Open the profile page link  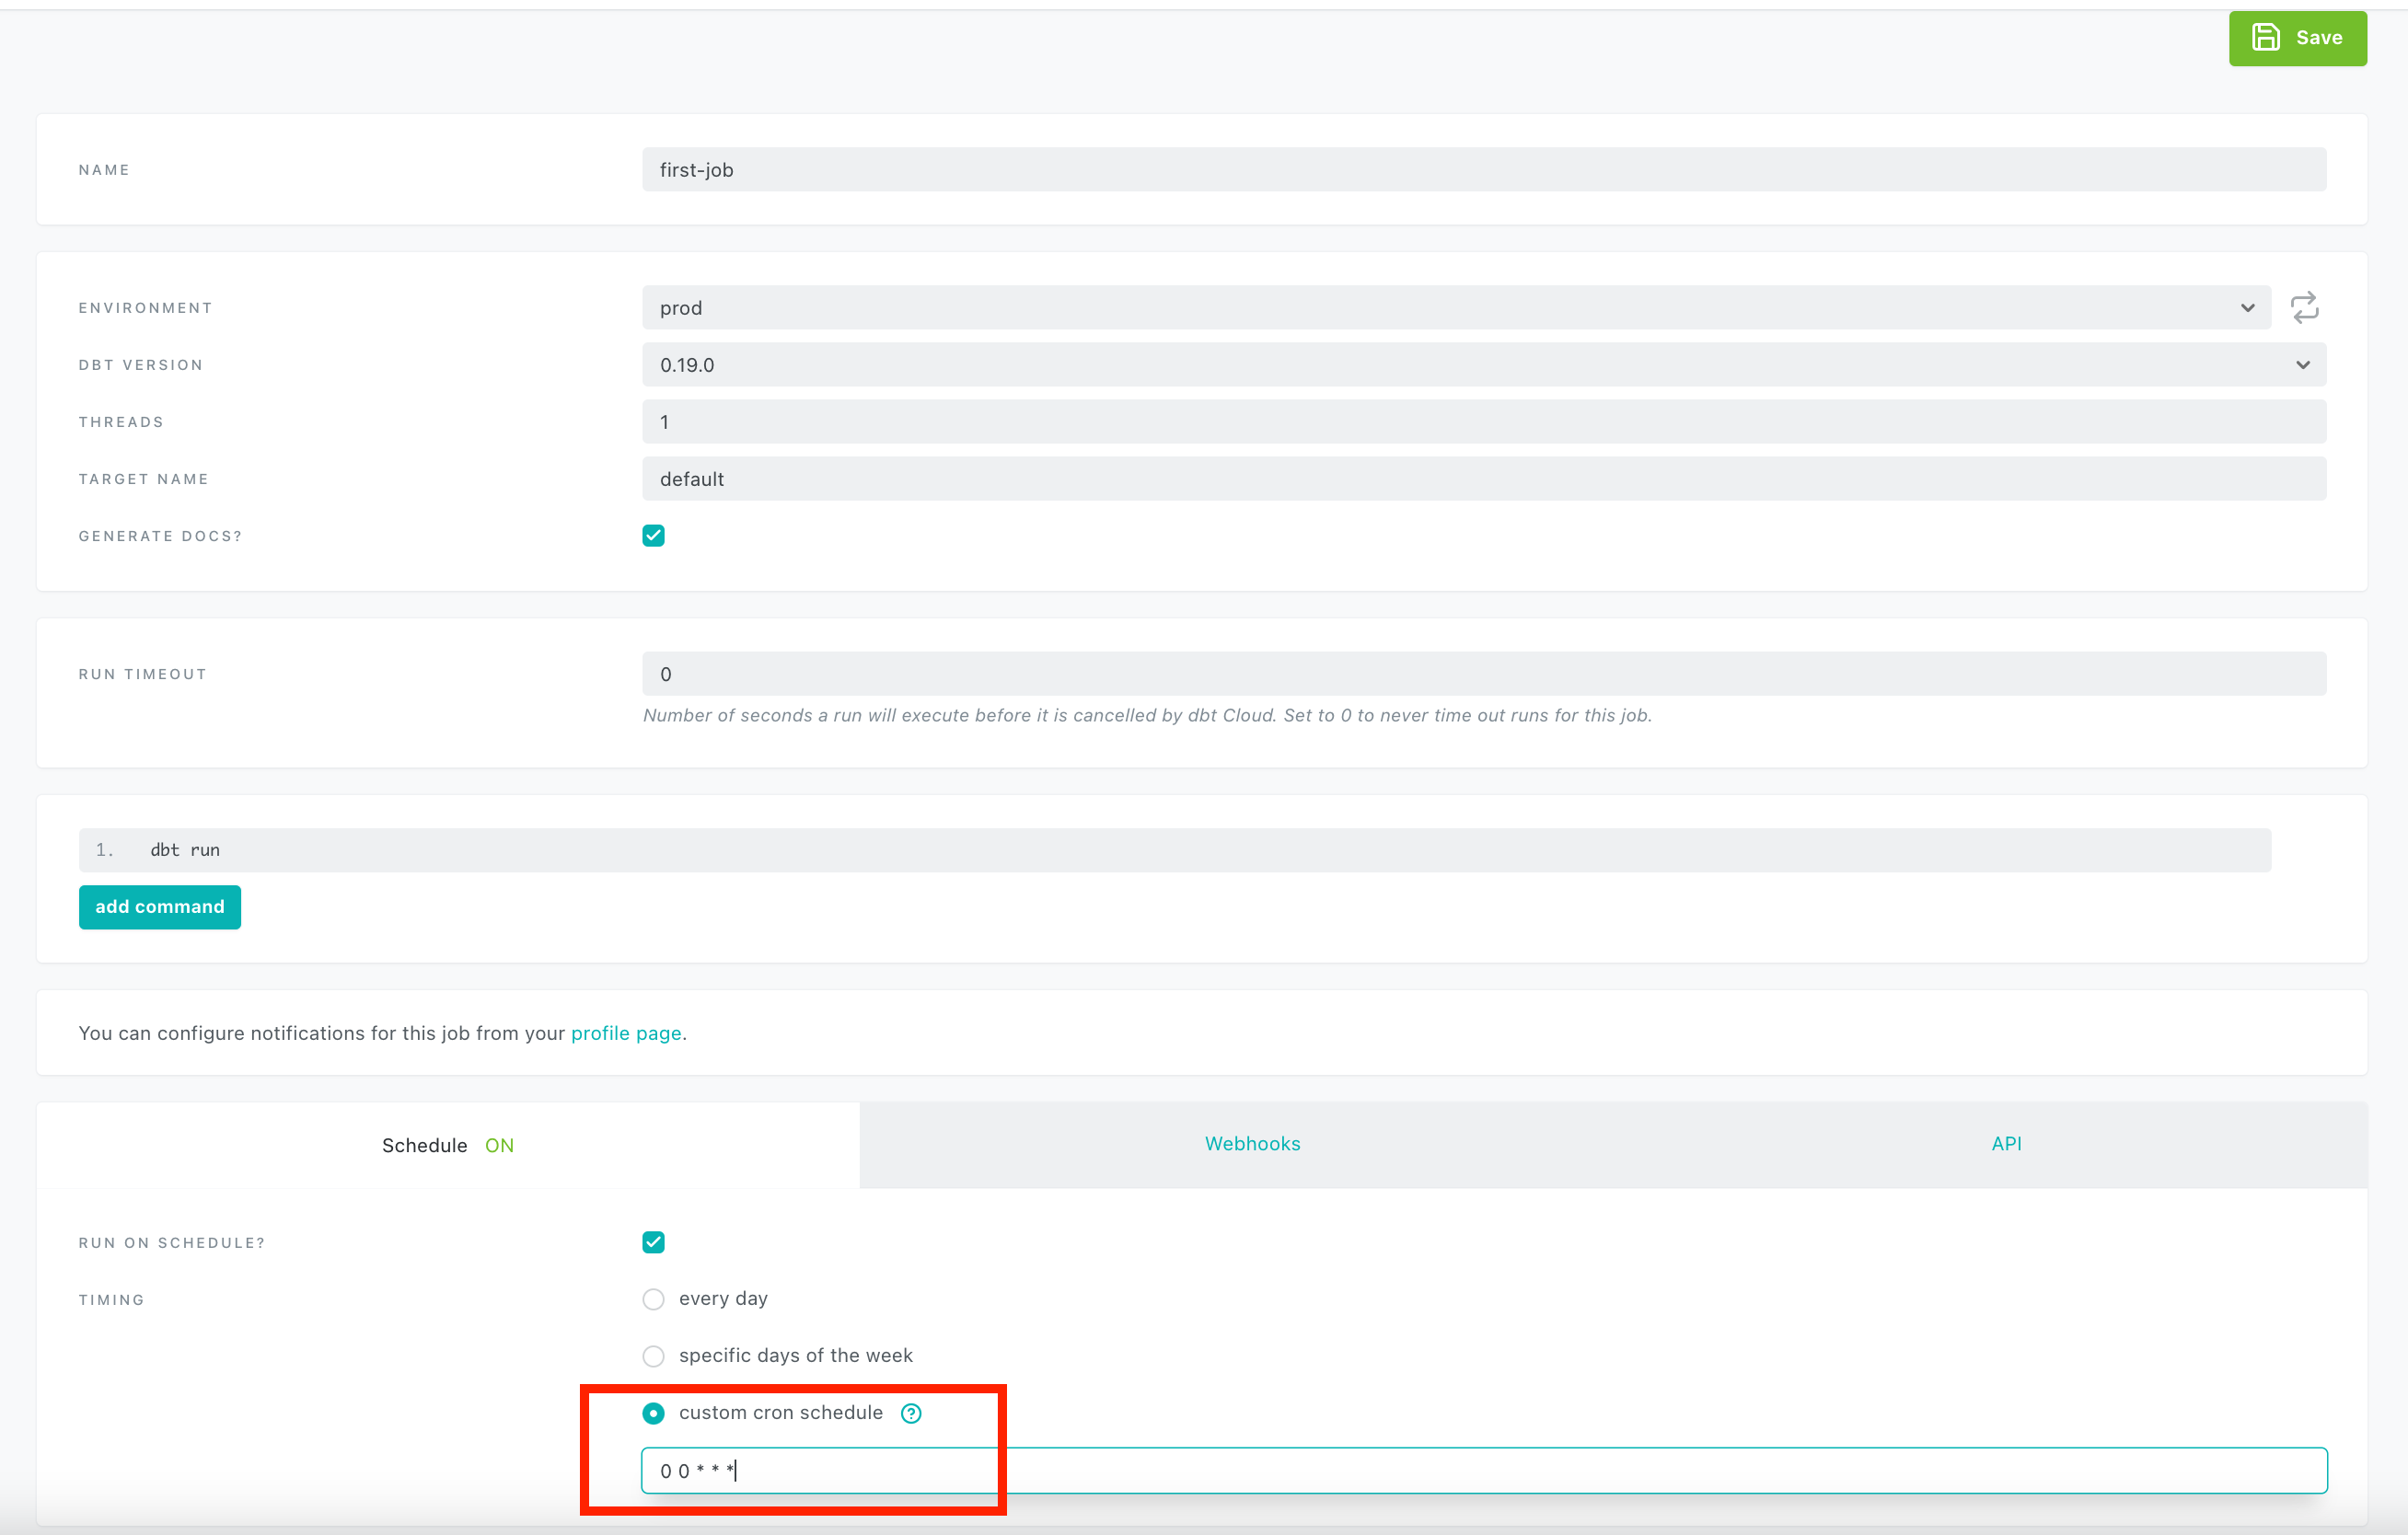pos(626,1033)
